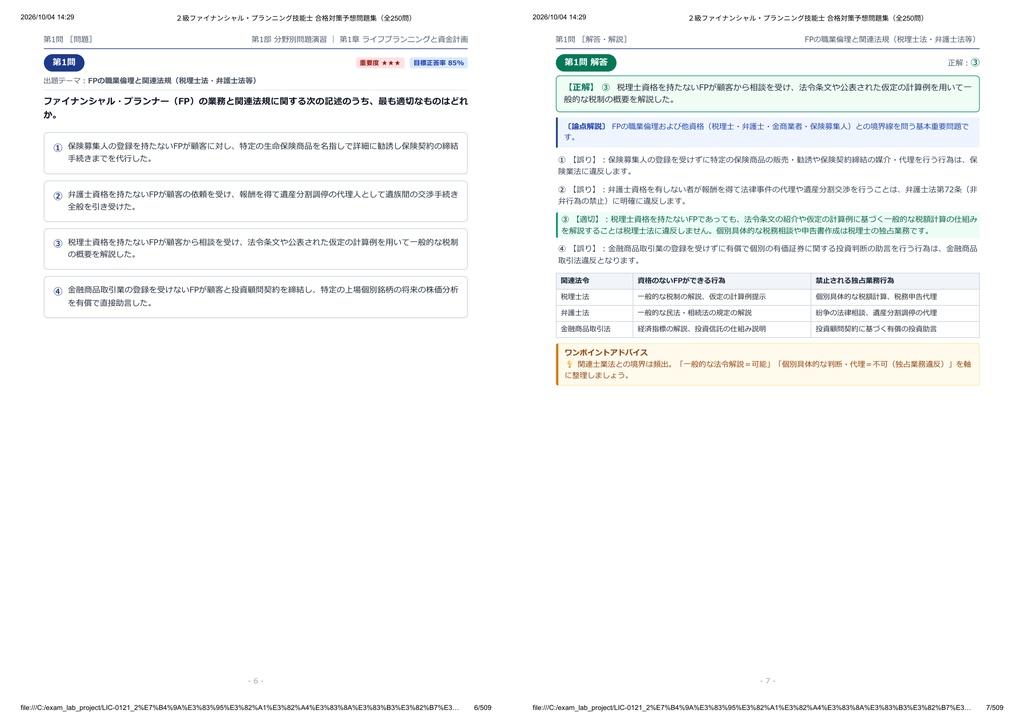Click the 資格のないFPができる行為 table header
The width and height of the screenshot is (1024, 724).
coord(722,281)
